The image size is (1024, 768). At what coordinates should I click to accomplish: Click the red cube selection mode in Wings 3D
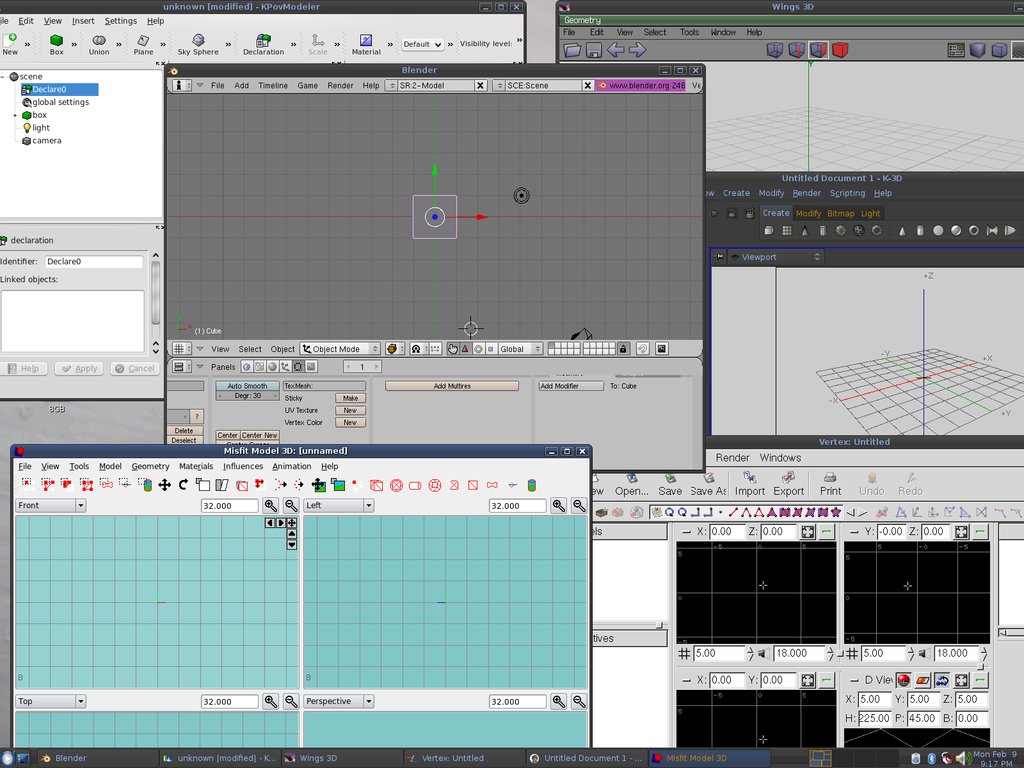[840, 50]
